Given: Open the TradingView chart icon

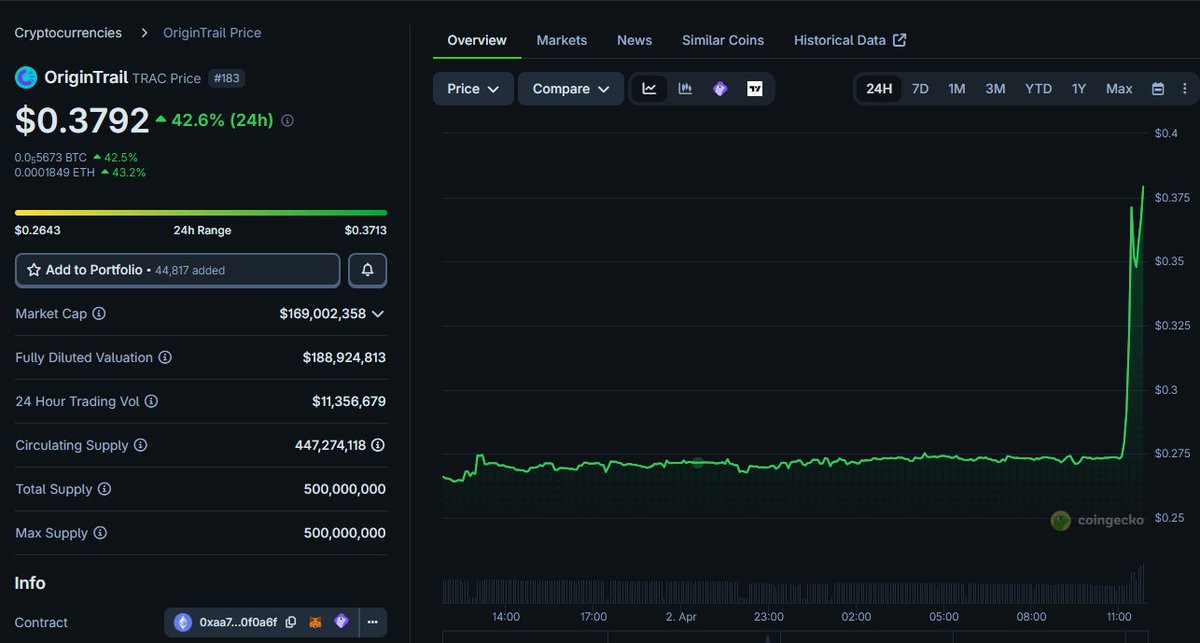Looking at the screenshot, I should [755, 89].
